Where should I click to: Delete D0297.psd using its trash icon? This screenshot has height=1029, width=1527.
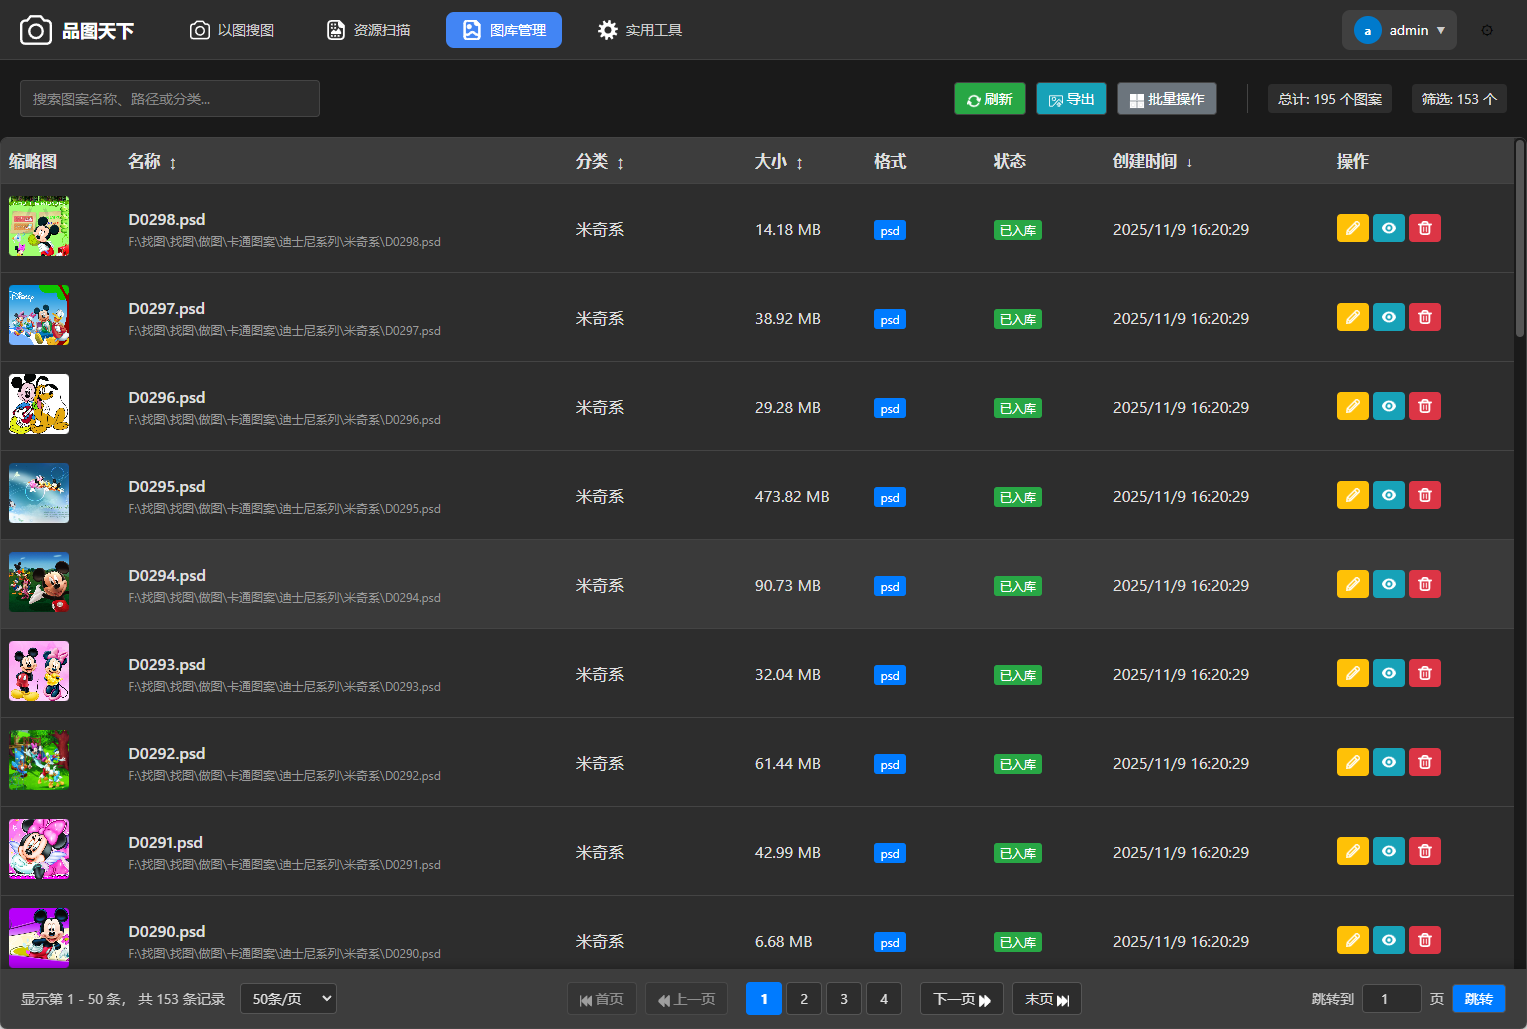tap(1424, 318)
